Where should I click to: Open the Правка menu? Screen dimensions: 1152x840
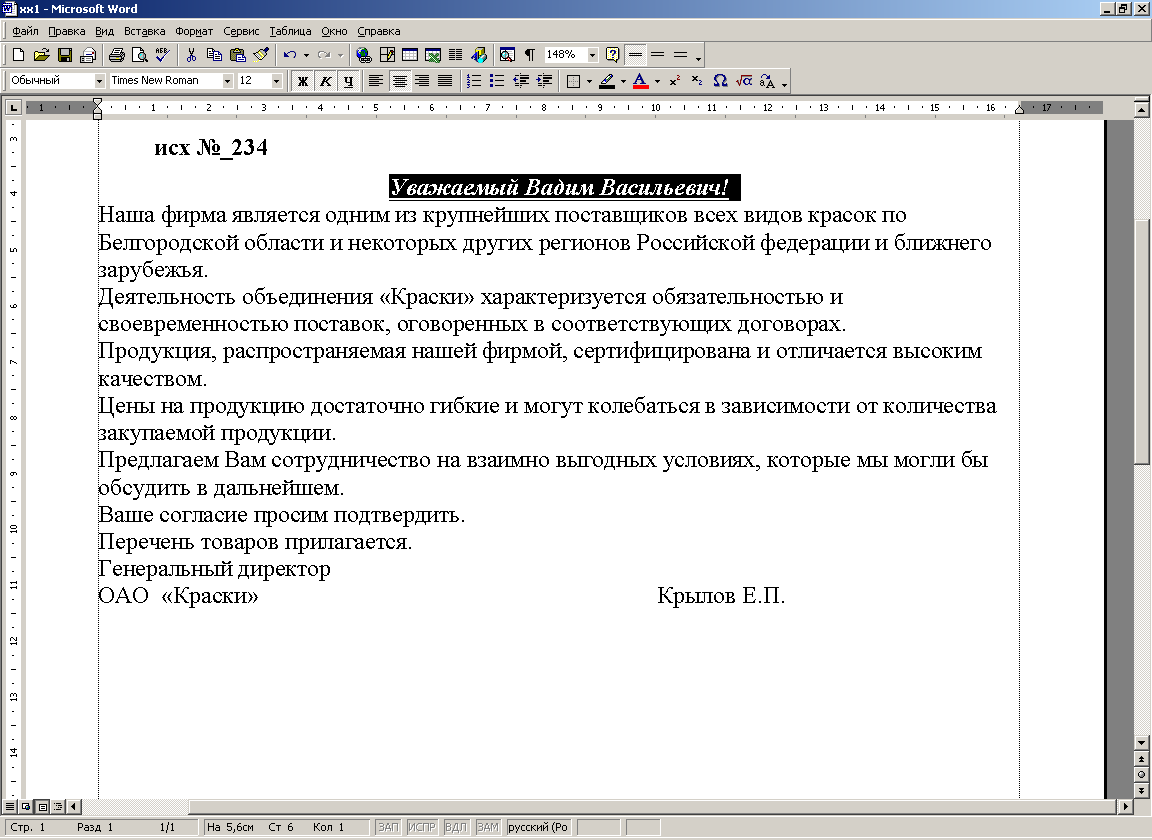click(66, 31)
